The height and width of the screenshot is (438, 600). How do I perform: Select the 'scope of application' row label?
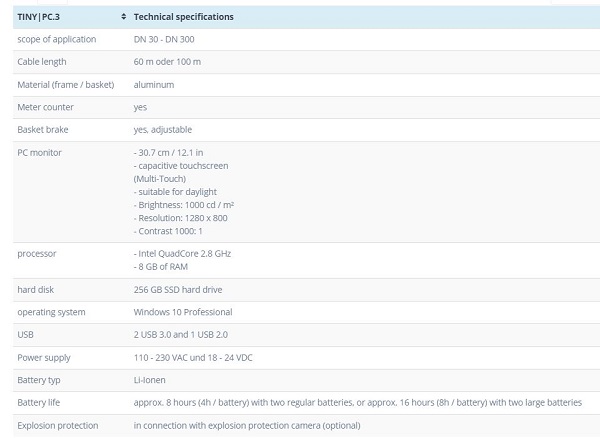(x=57, y=39)
